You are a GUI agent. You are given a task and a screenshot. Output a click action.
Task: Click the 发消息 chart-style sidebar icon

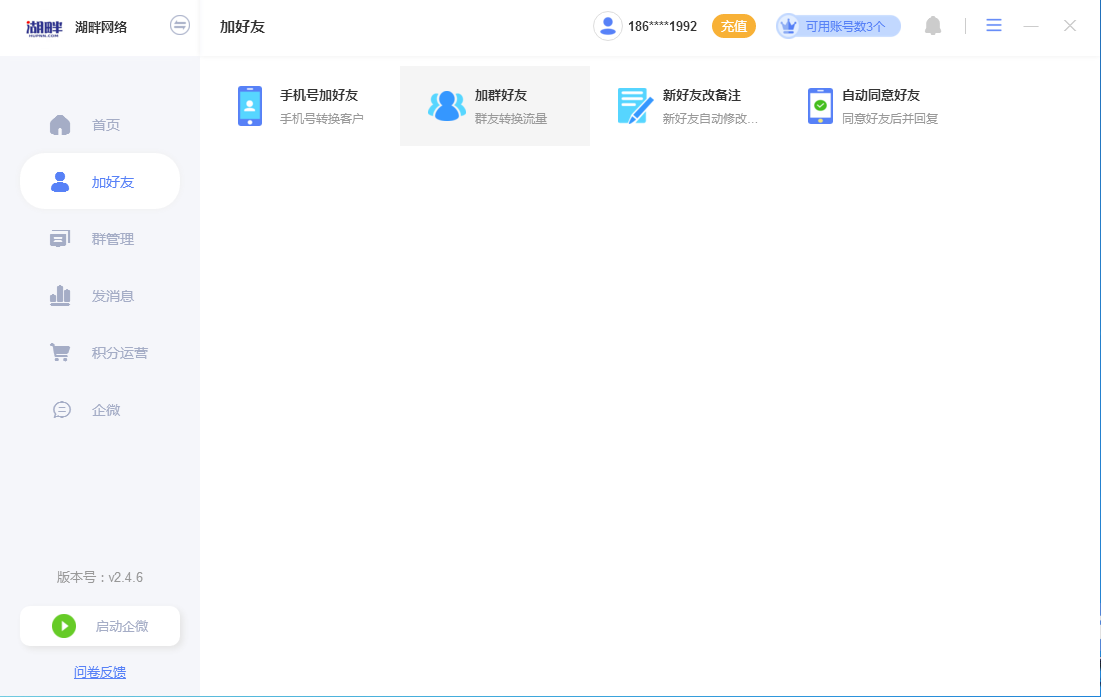click(60, 295)
